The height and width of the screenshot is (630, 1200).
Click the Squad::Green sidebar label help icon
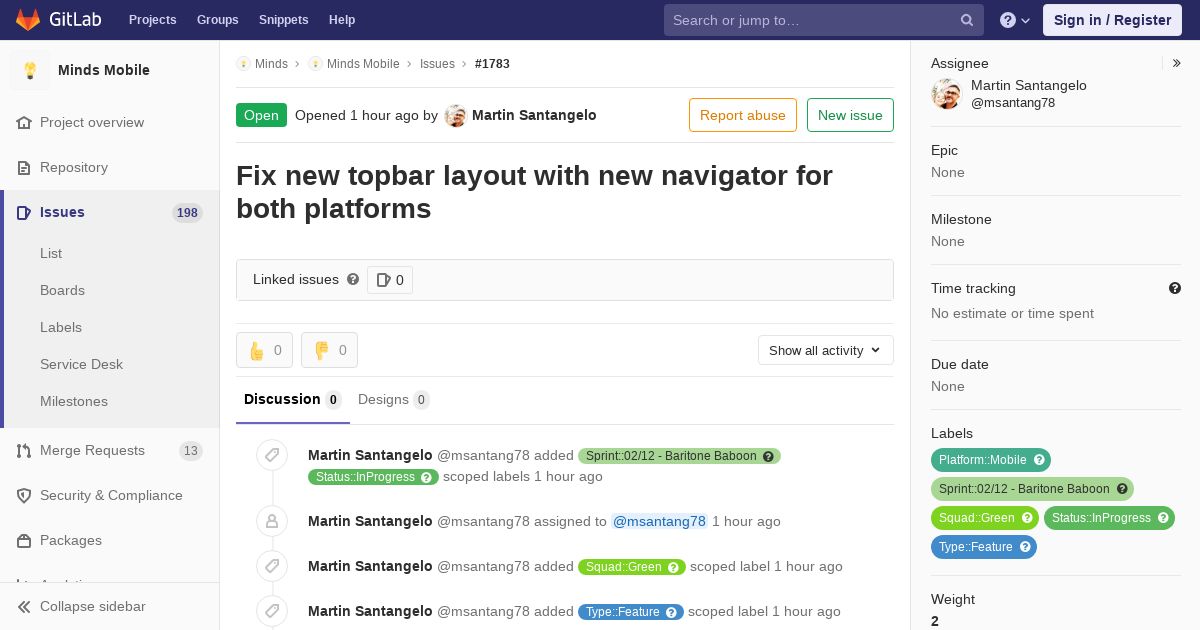[x=1027, y=518]
